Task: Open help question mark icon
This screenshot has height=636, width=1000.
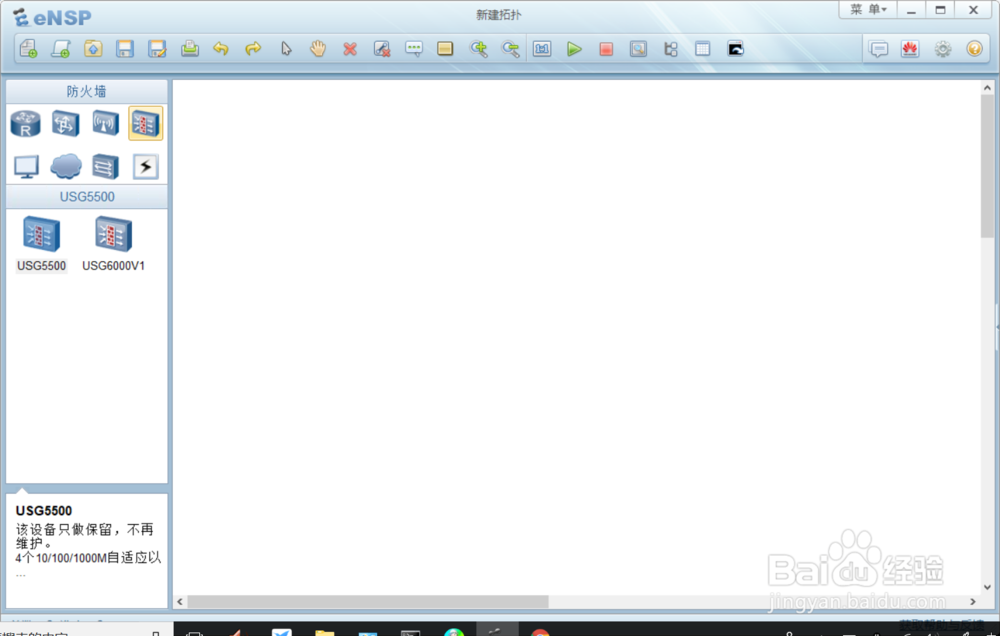Action: tap(974, 49)
